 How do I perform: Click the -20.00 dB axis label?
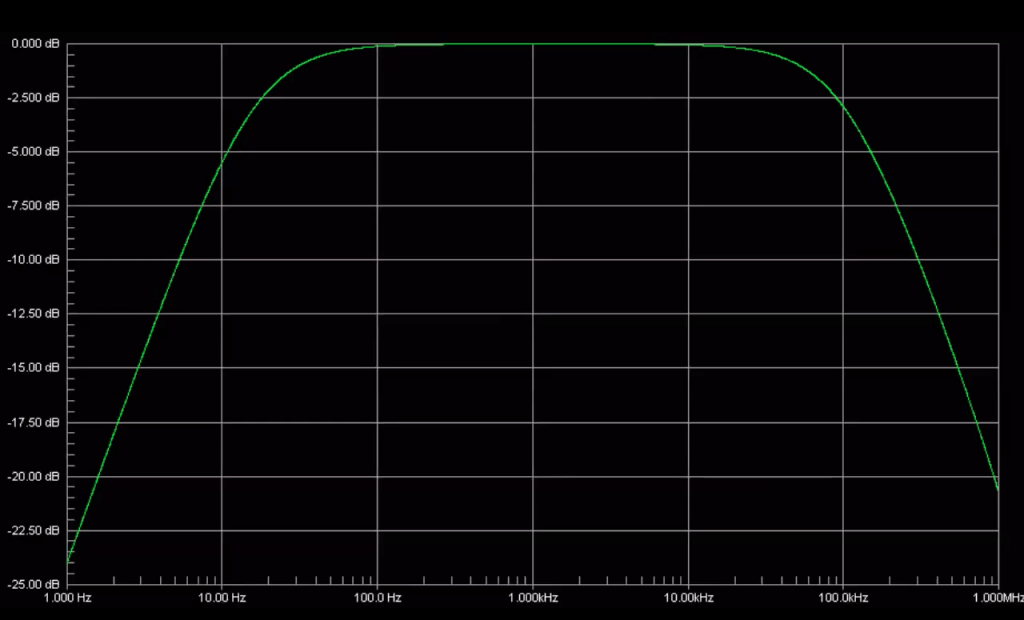pos(33,476)
